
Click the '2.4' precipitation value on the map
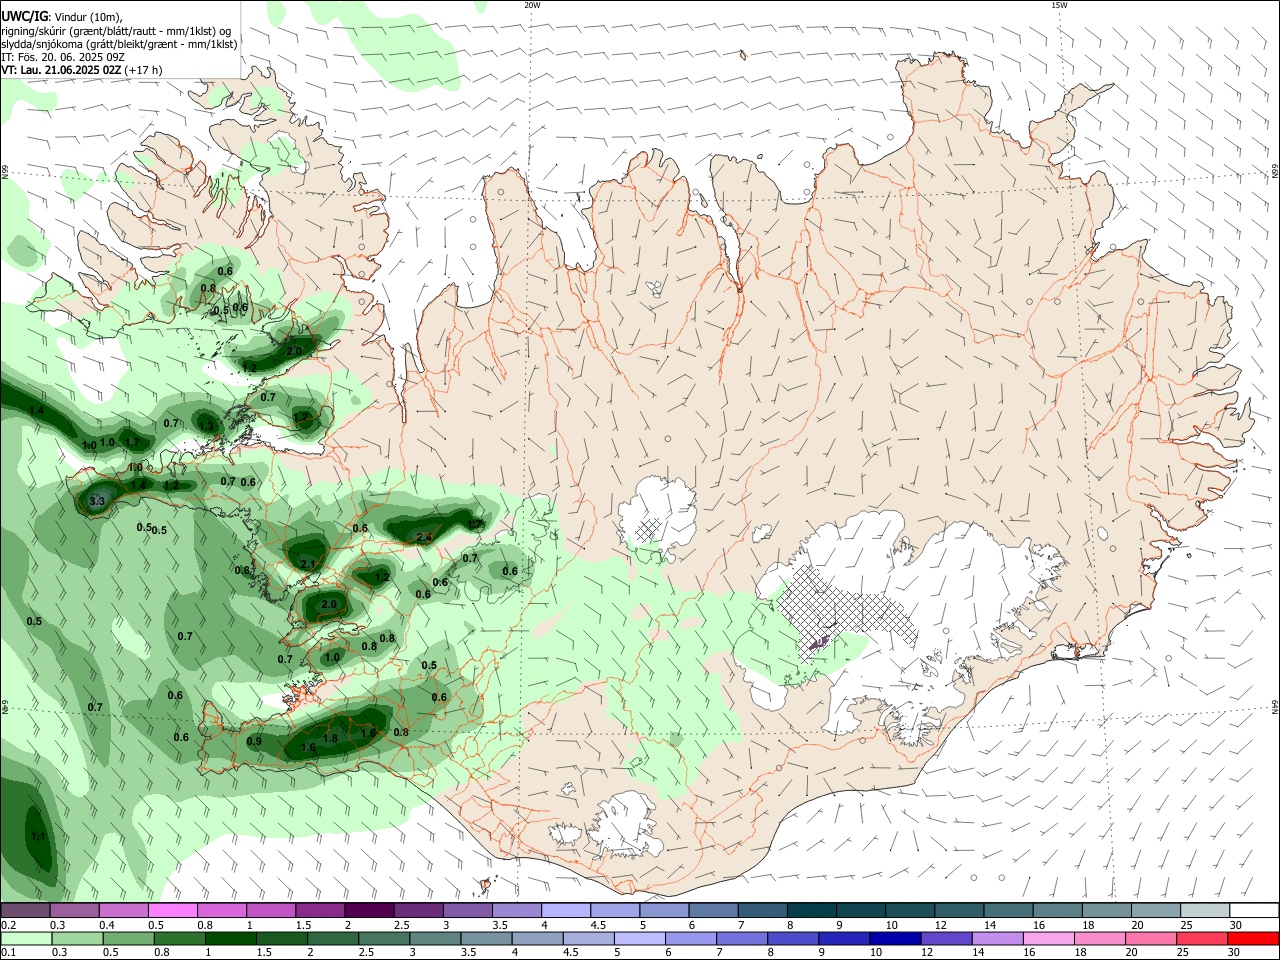pos(424,538)
